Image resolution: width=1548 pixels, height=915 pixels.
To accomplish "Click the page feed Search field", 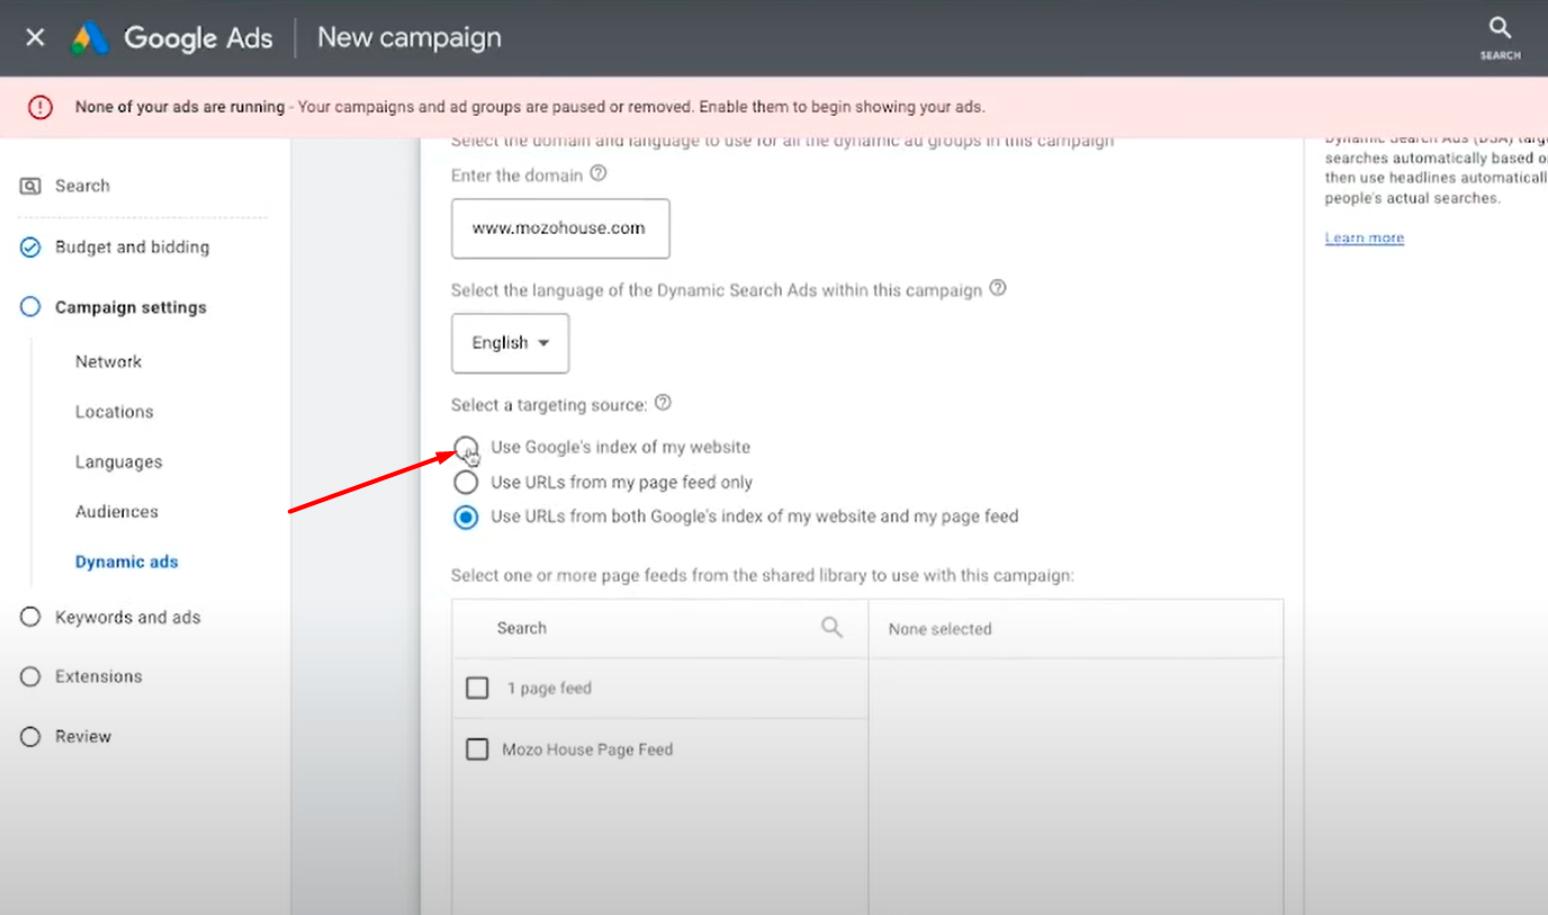I will coord(660,628).
